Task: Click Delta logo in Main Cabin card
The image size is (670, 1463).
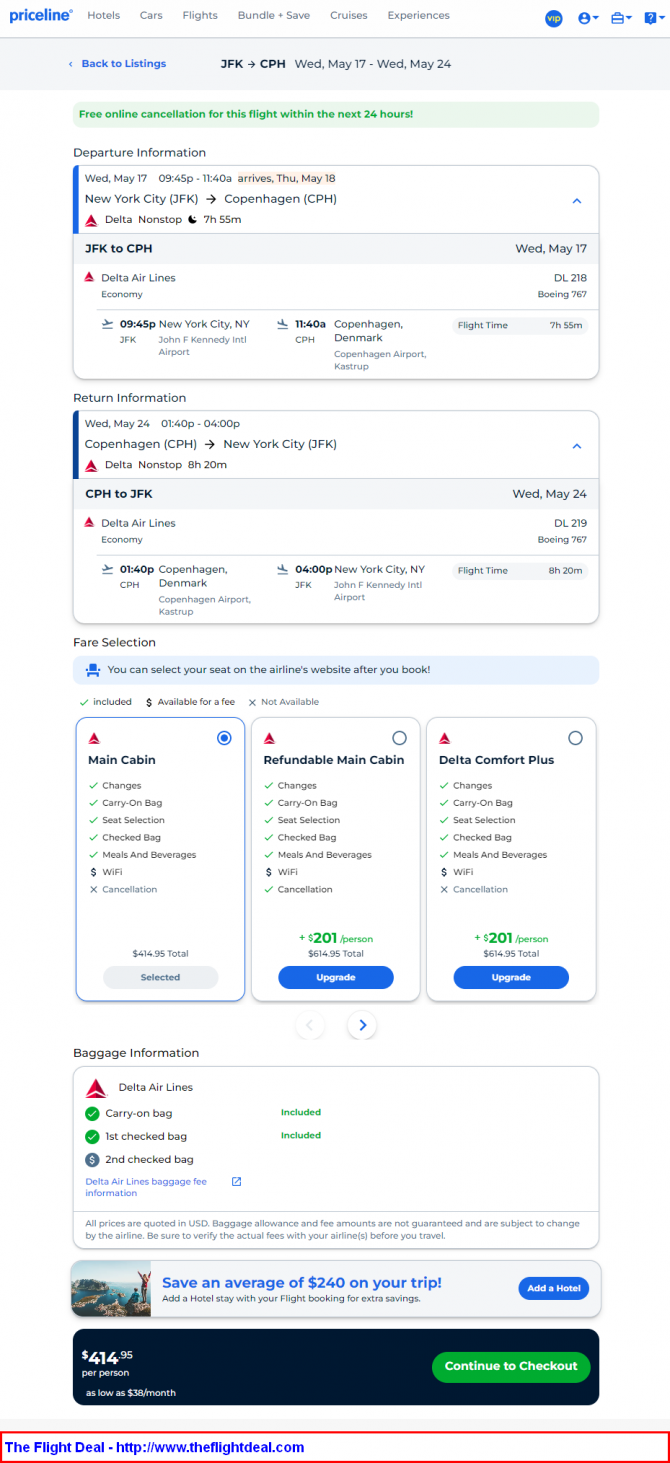Action: 94,739
